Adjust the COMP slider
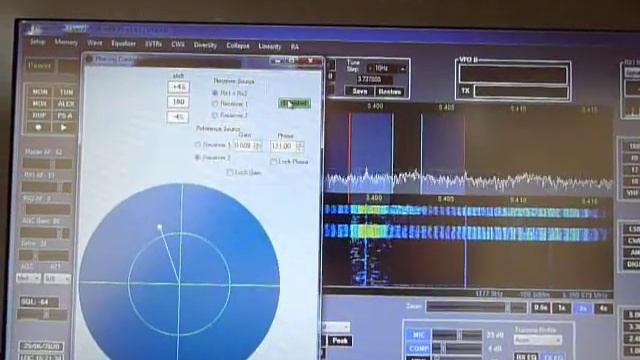640x360 pixels. click(457, 349)
